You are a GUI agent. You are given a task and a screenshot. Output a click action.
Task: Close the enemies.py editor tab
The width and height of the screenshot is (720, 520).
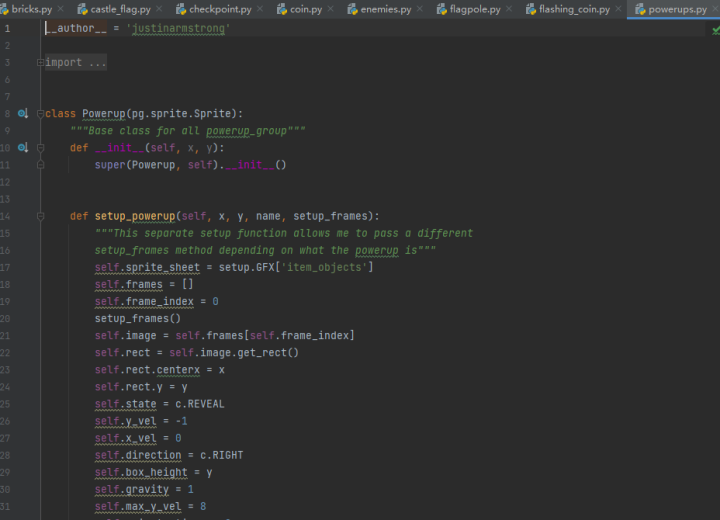[x=421, y=9]
